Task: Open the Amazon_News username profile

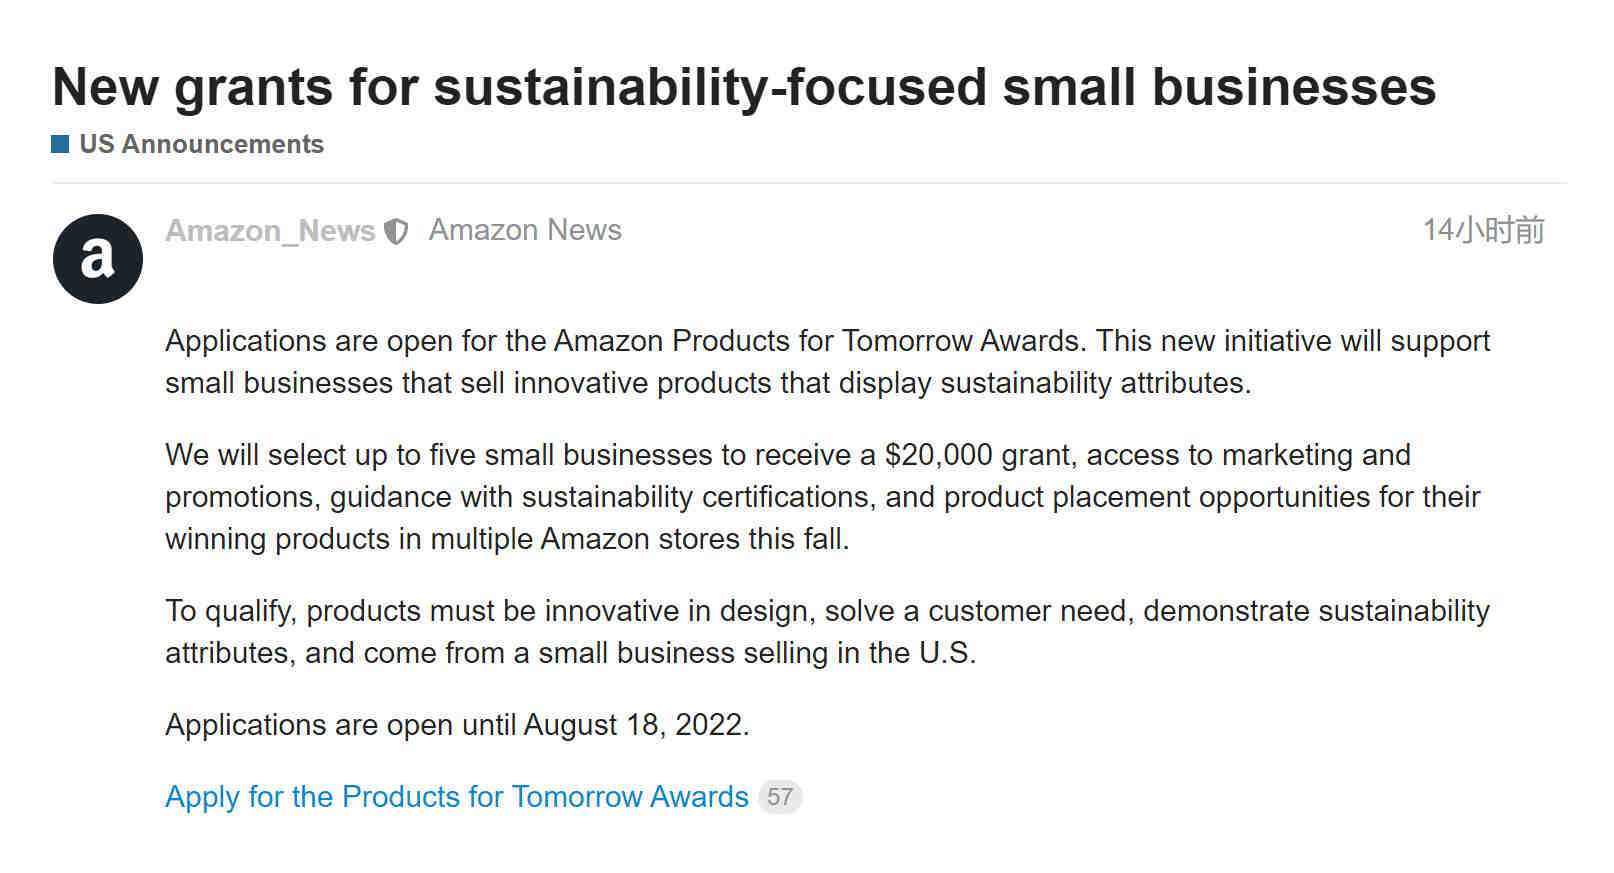Action: (x=270, y=231)
